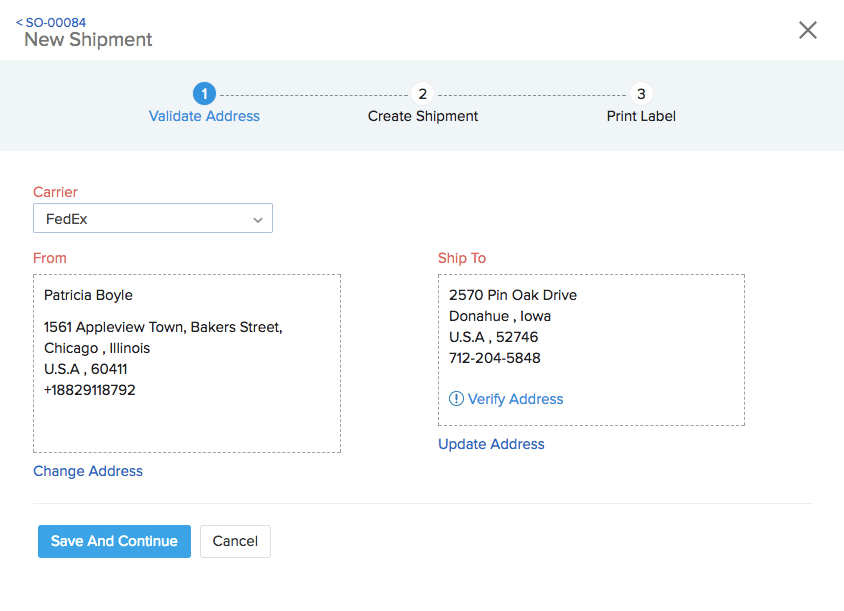Change the From address
This screenshot has width=844, height=611.
click(x=88, y=470)
